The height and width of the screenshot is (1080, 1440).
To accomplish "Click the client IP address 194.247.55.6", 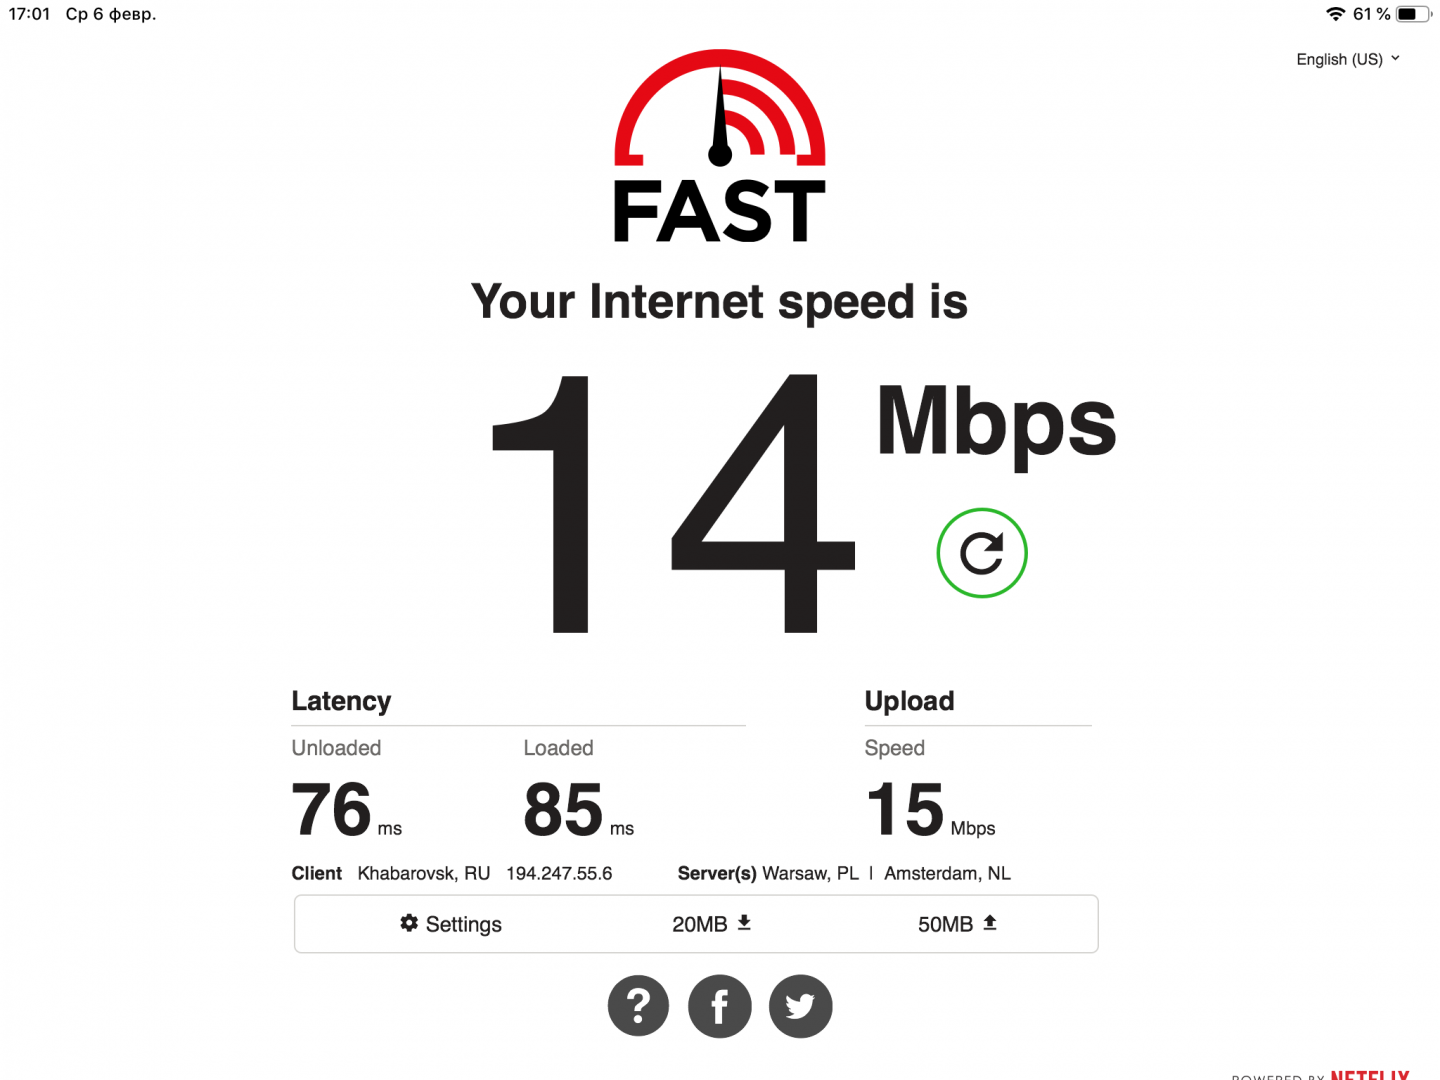I will pos(559,873).
